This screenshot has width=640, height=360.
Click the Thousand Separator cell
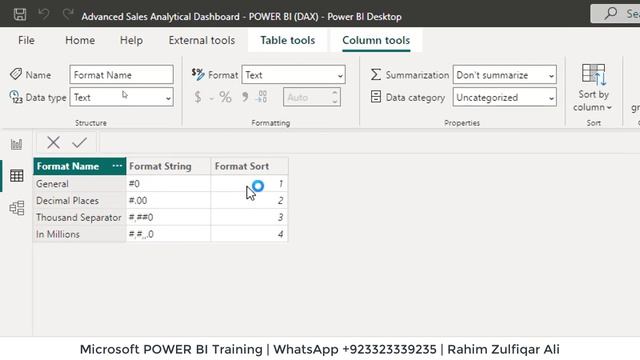[80, 217]
